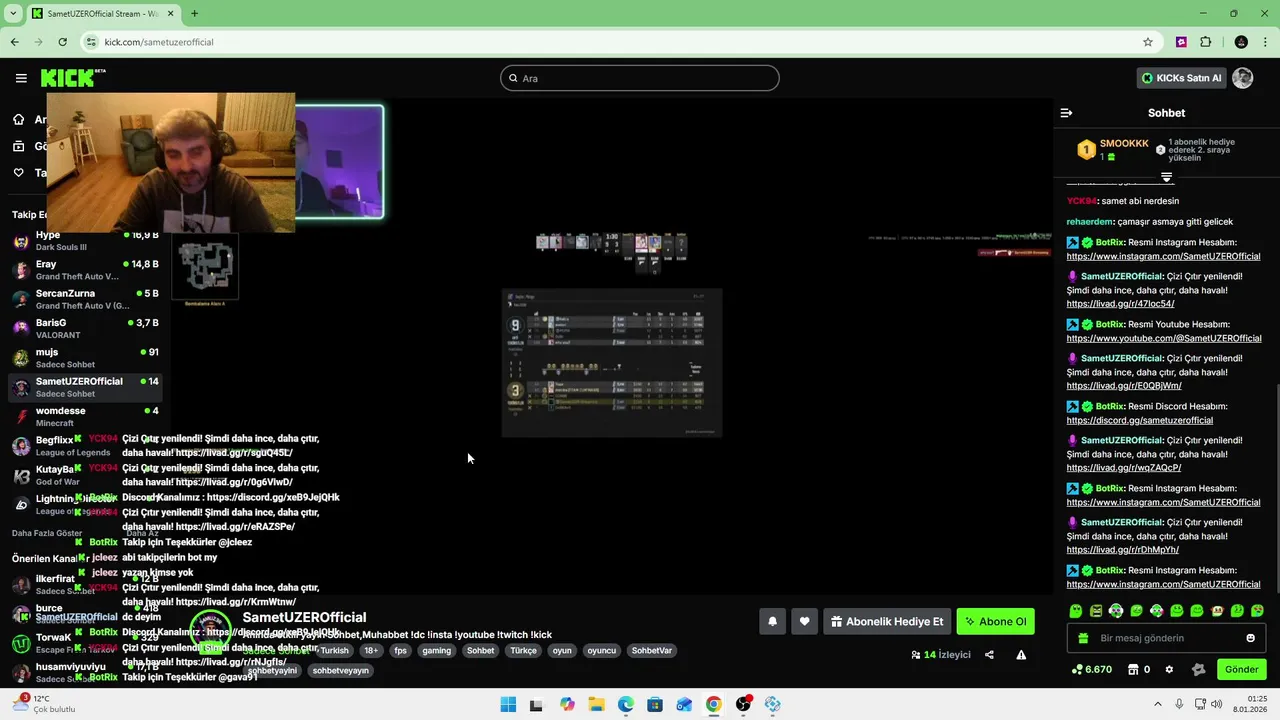Open browser extensions puzzle icon

pos(1205,42)
